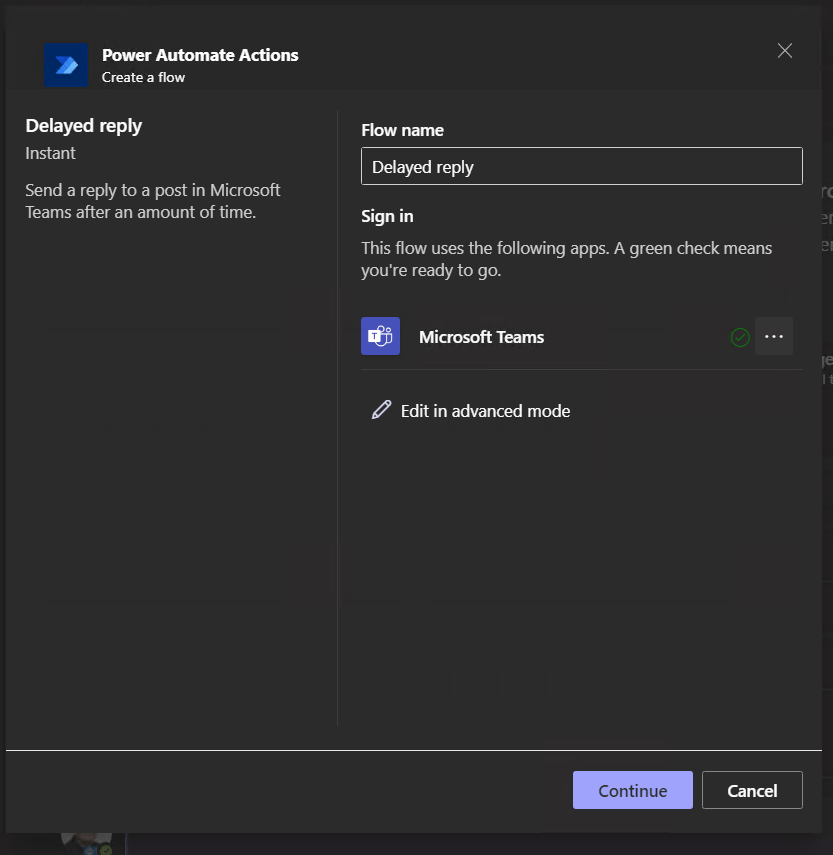Click the Flow name field label
The width and height of the screenshot is (833, 855).
(402, 130)
